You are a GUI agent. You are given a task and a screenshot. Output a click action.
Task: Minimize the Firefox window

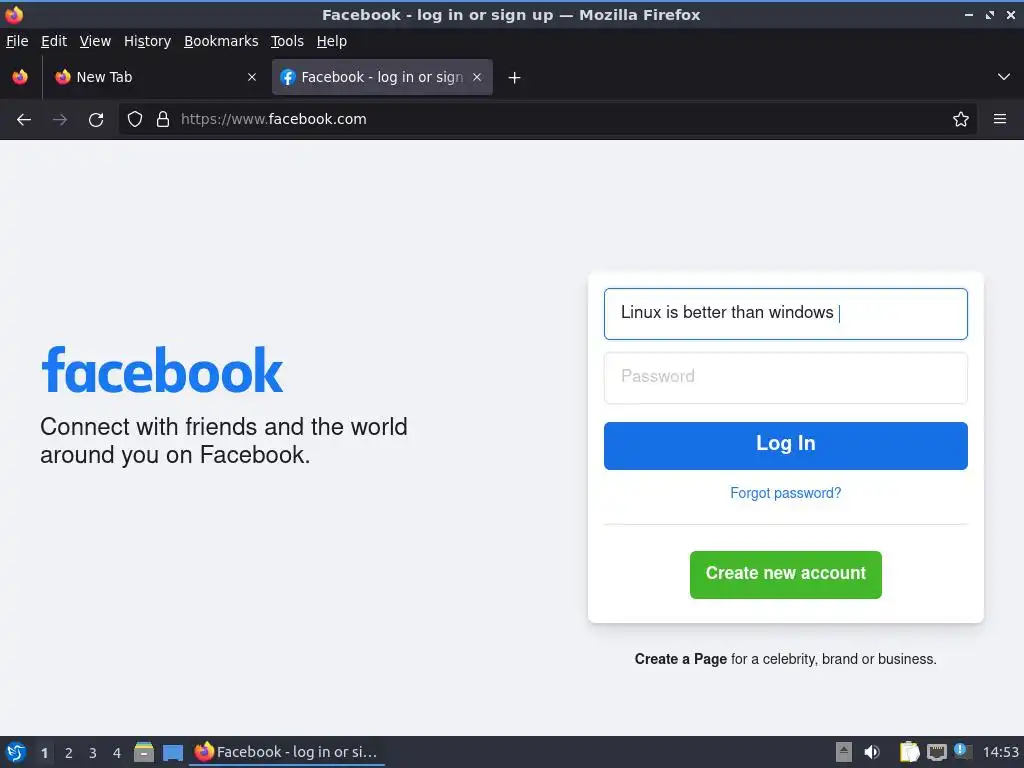coord(968,14)
